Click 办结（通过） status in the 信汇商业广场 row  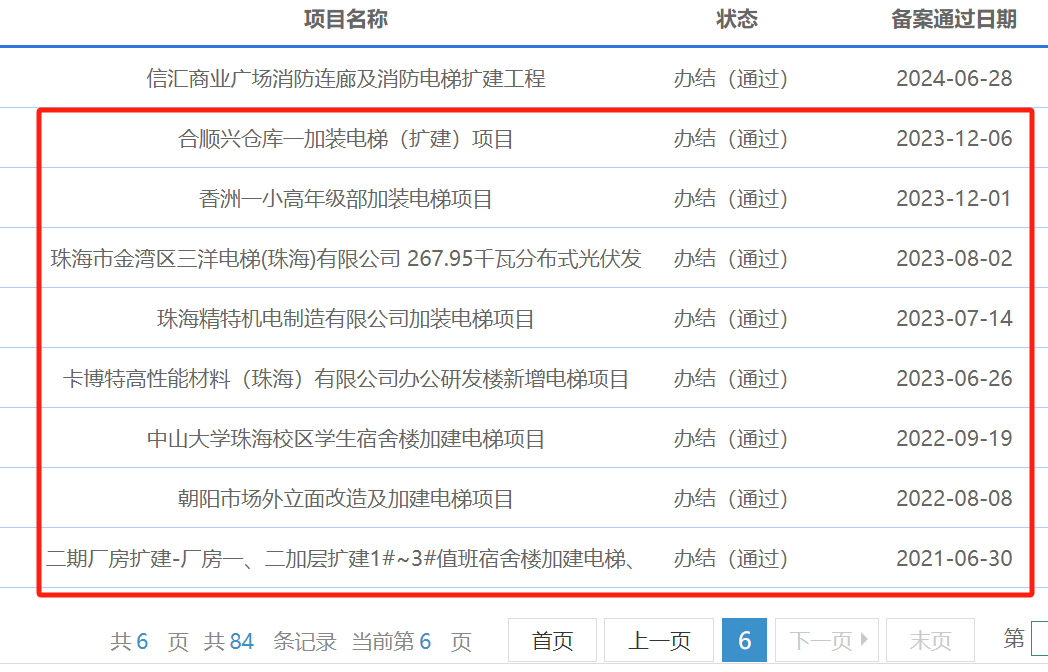(731, 79)
